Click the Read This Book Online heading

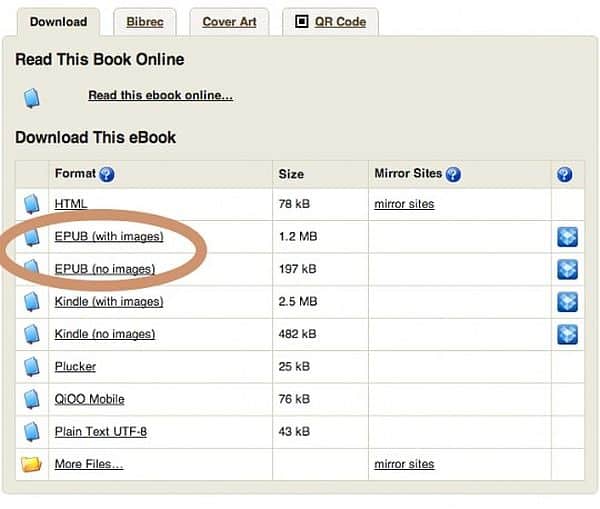pos(100,59)
